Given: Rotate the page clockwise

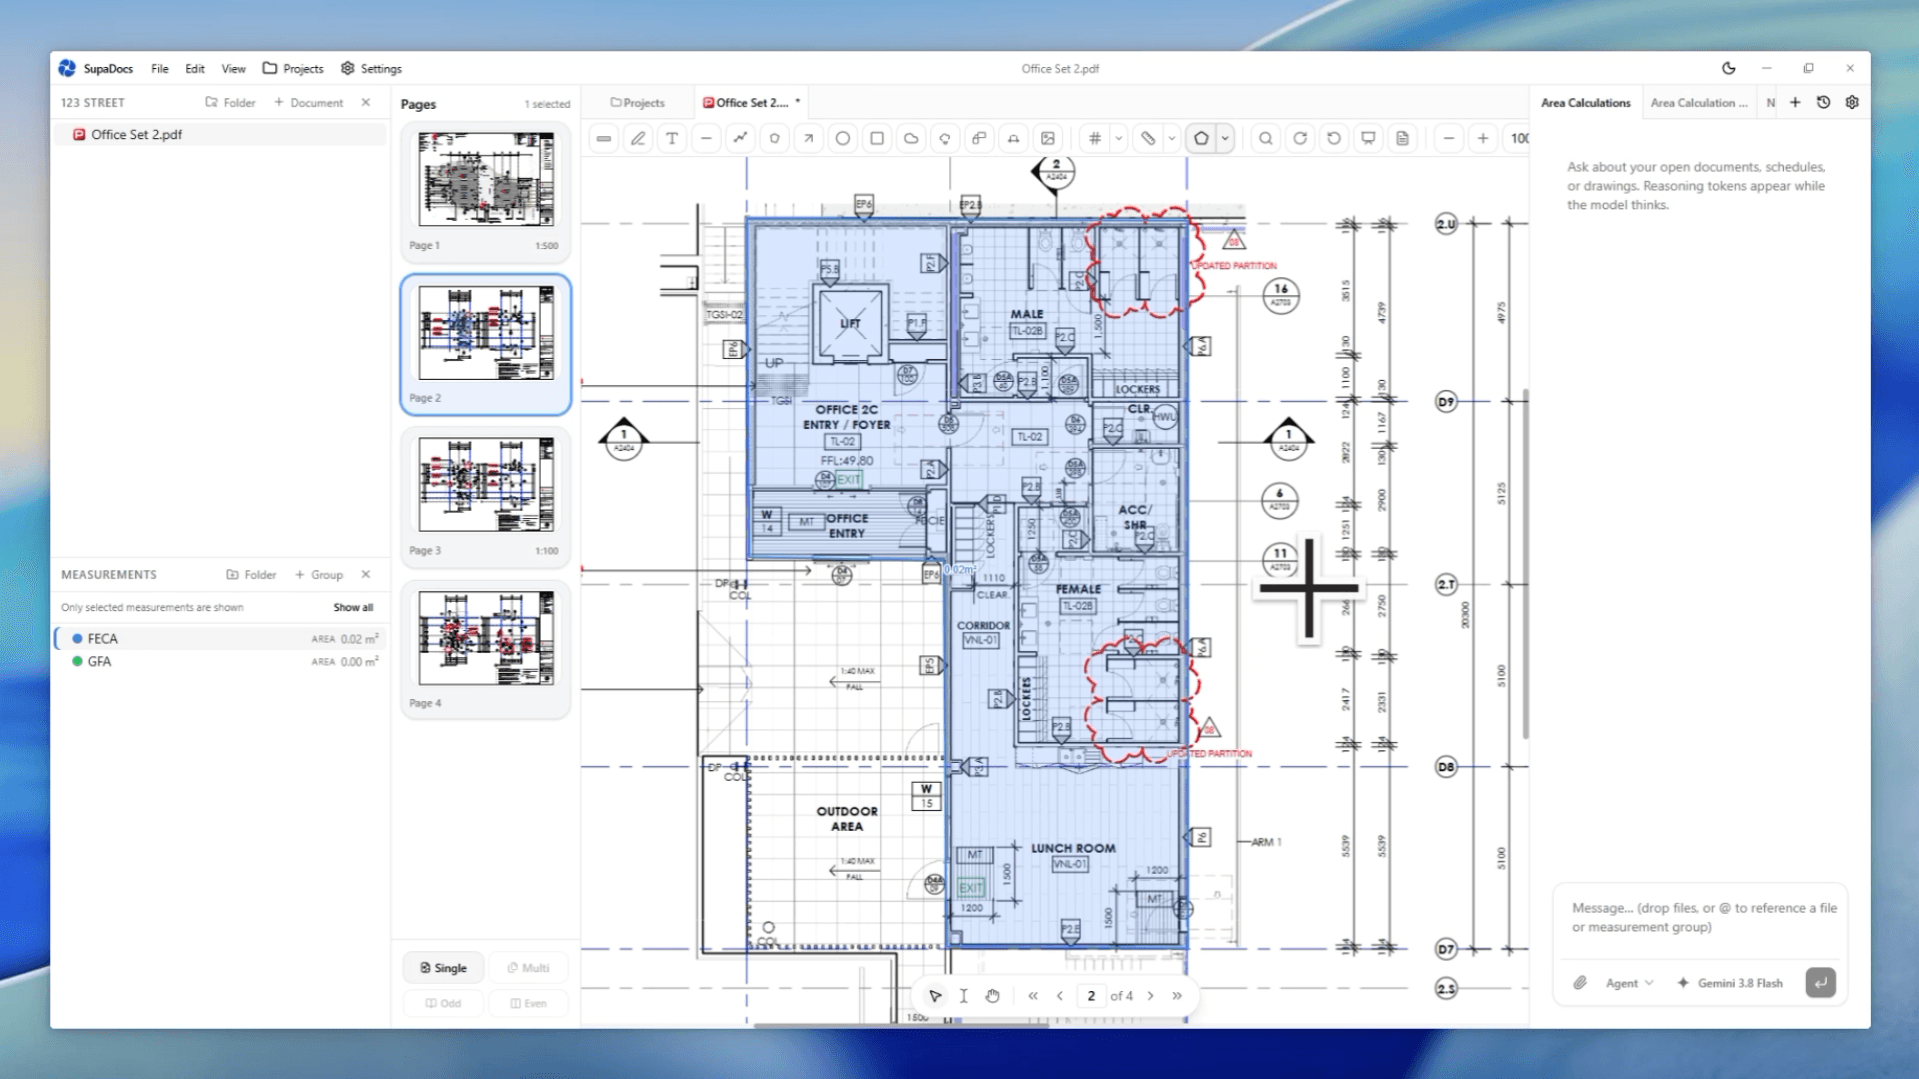Looking at the screenshot, I should click(x=1300, y=139).
